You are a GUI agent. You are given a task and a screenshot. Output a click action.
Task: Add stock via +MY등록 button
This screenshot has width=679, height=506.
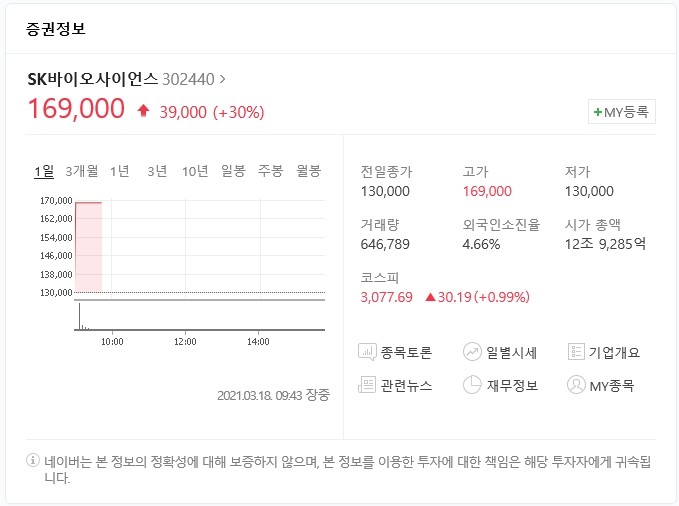click(622, 112)
